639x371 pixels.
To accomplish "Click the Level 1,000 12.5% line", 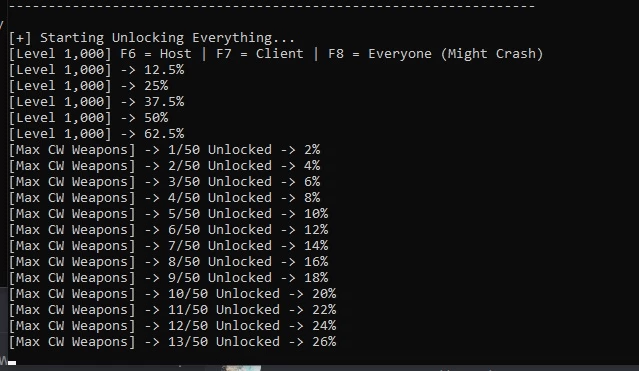I will click(x=97, y=70).
